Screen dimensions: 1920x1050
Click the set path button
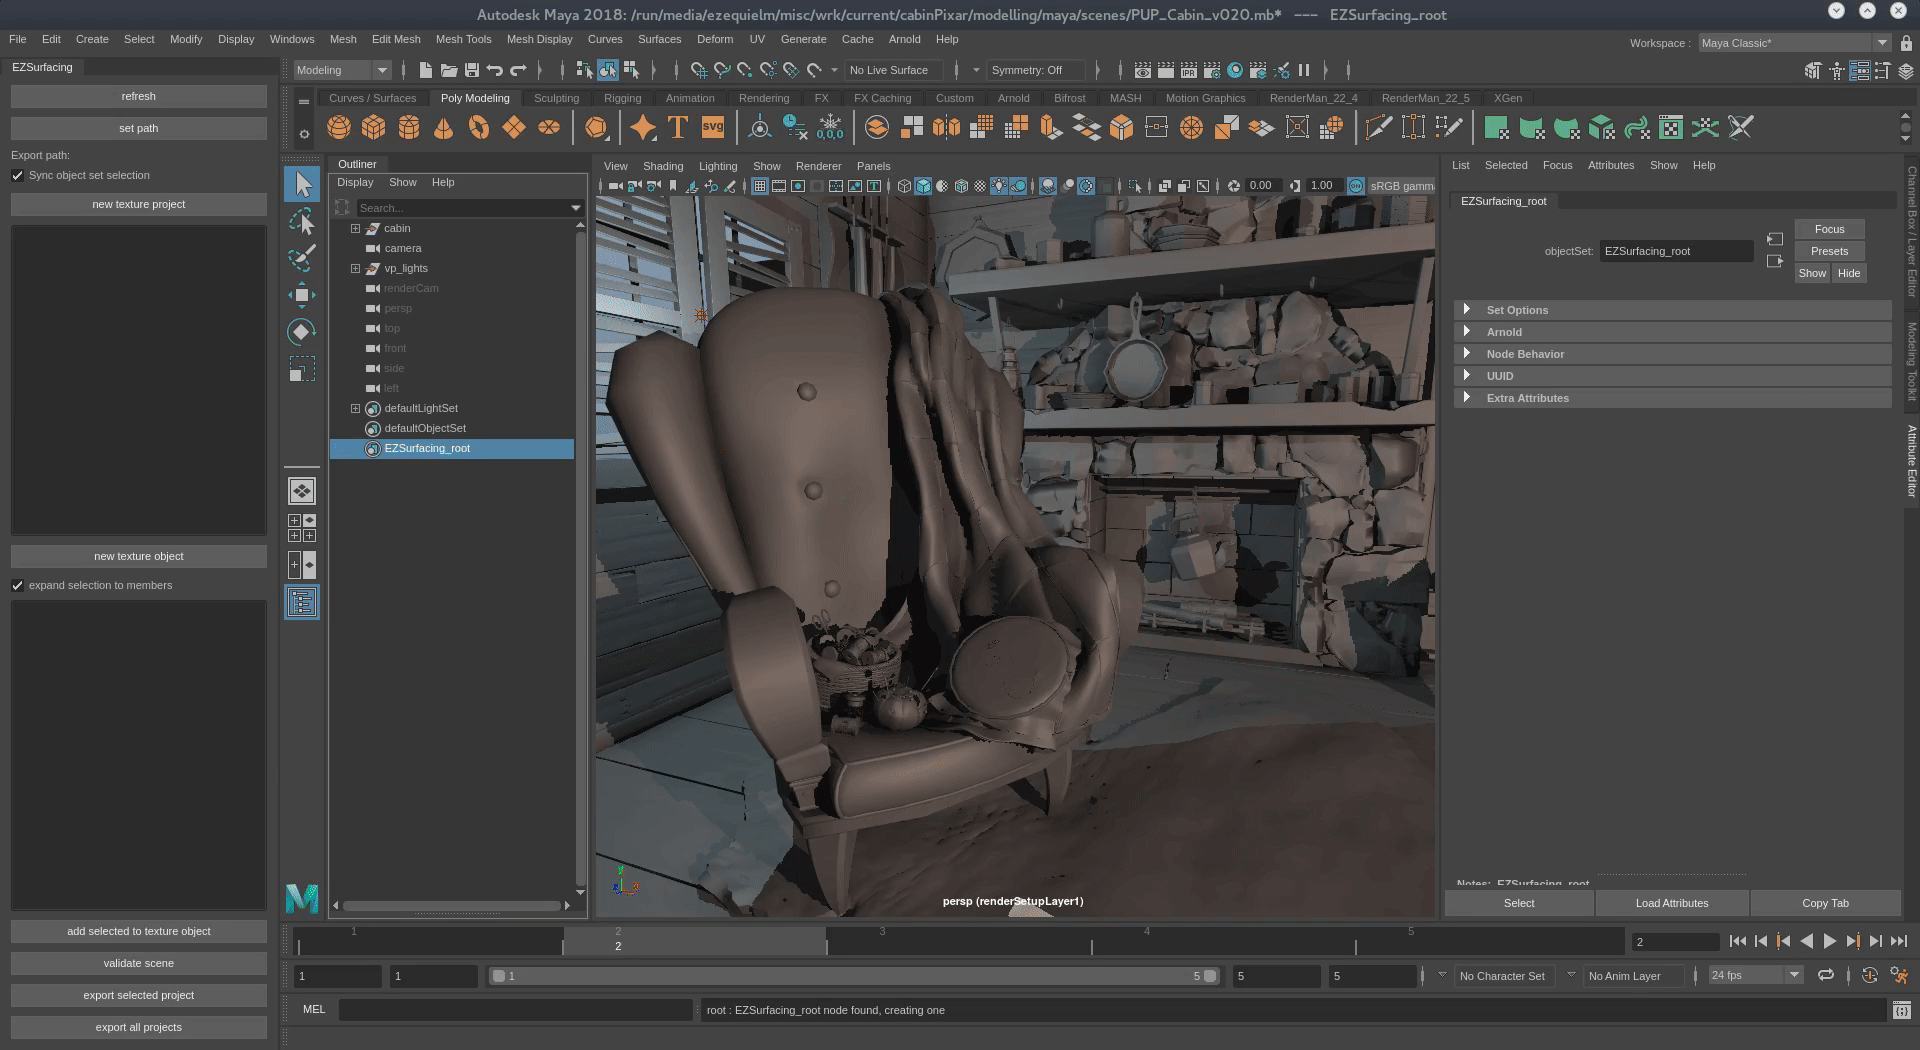pos(139,128)
